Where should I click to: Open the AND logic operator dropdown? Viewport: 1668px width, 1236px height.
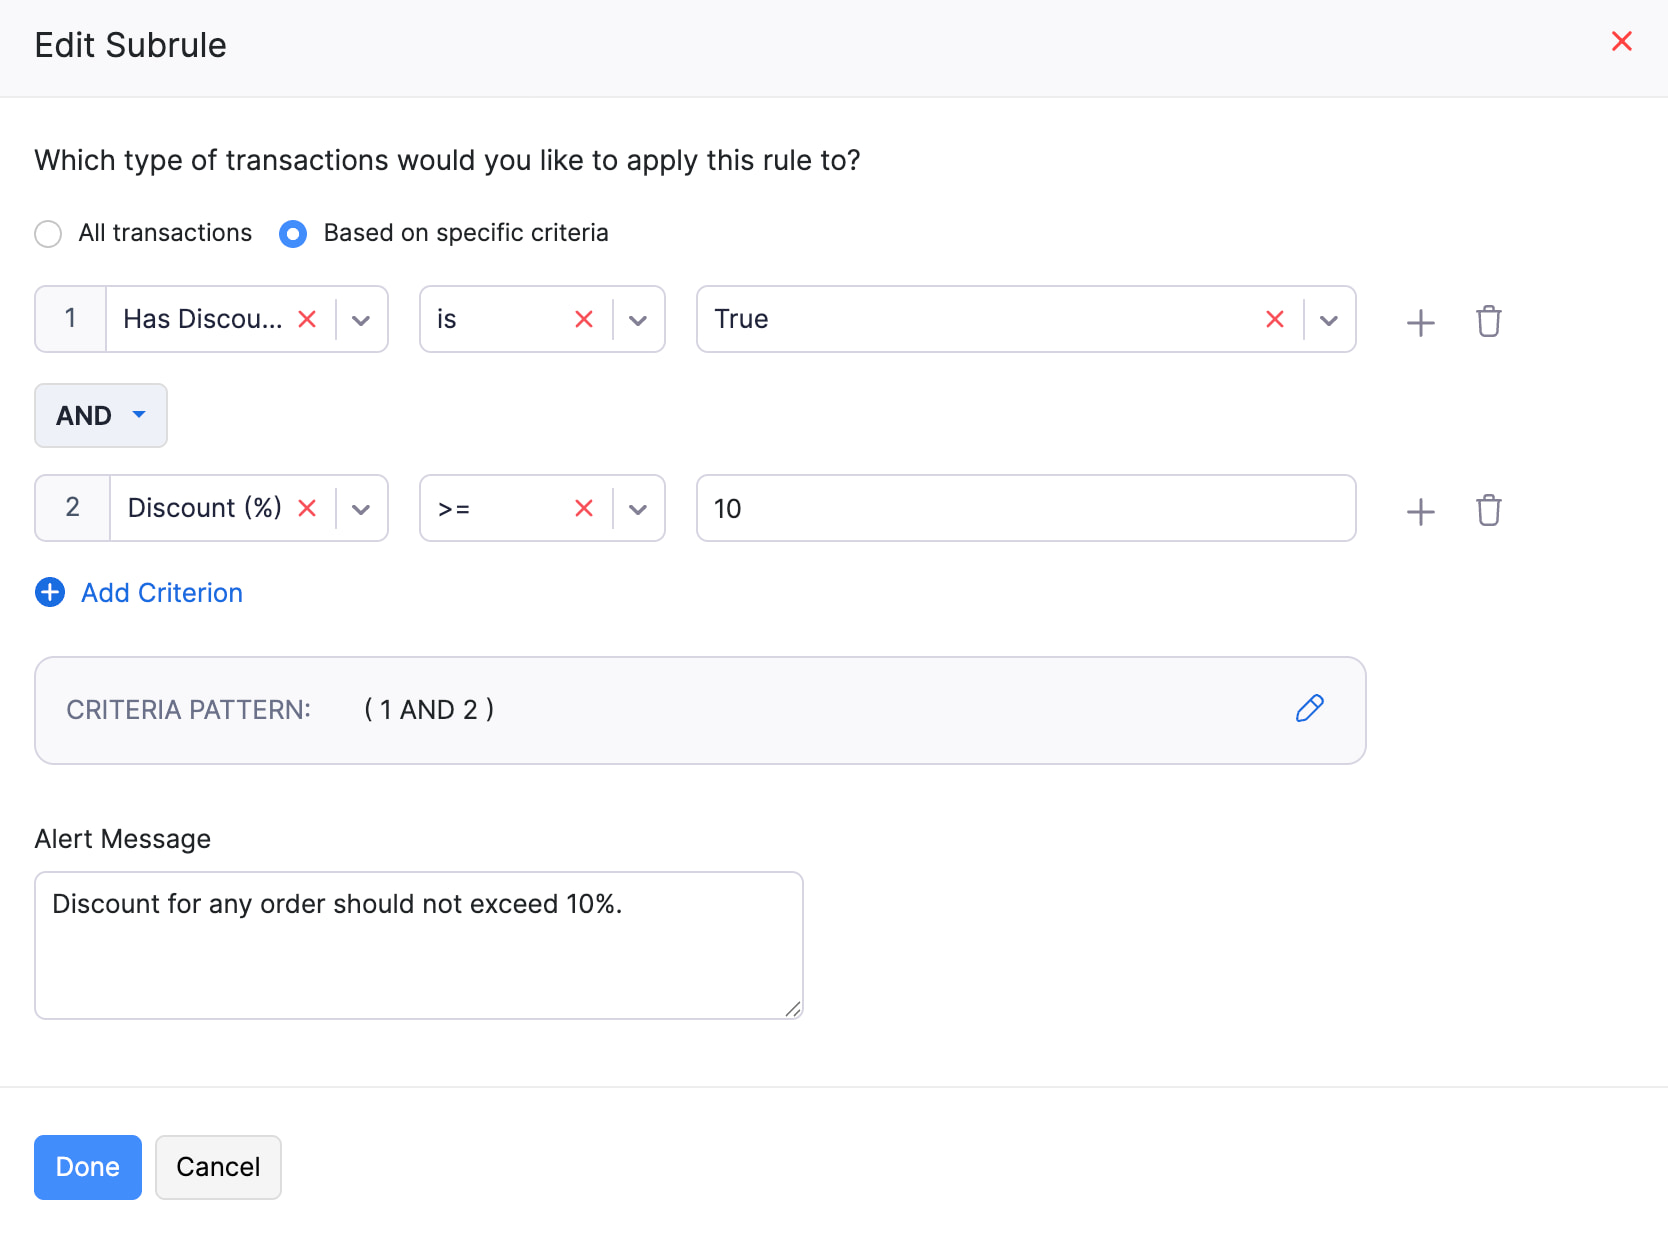pyautogui.click(x=100, y=415)
